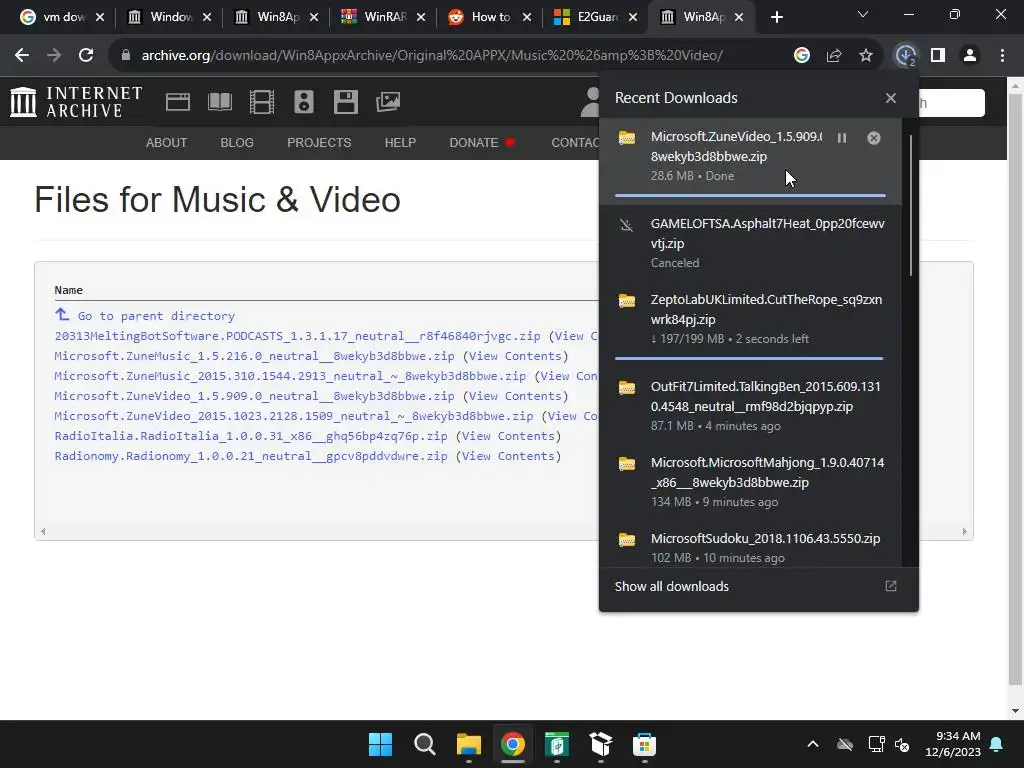Go forward in browser history
Image resolution: width=1024 pixels, height=768 pixels.
[x=54, y=56]
